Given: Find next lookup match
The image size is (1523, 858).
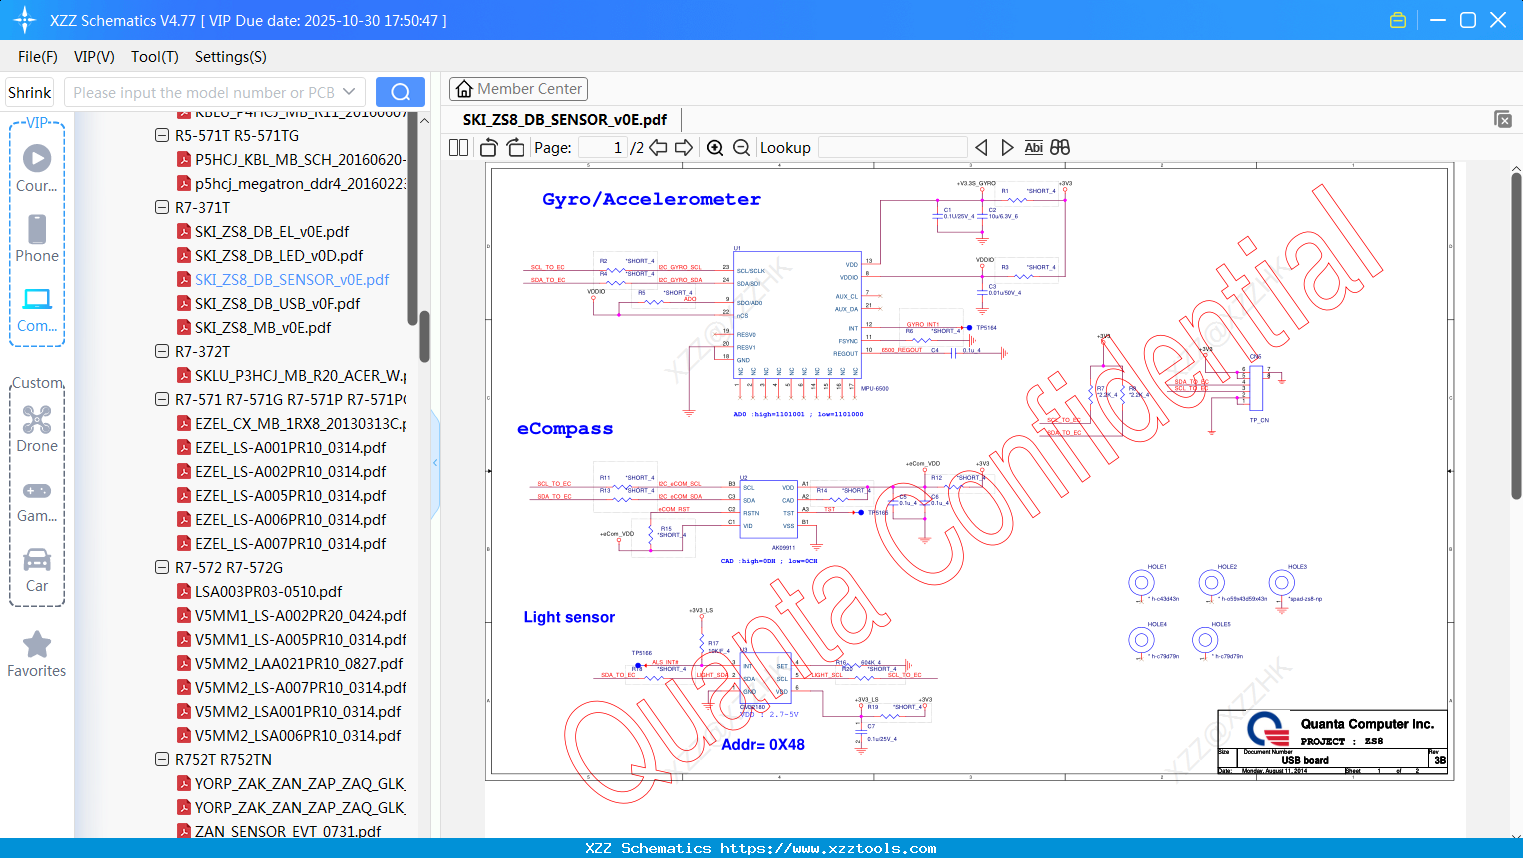Looking at the screenshot, I should pos(1007,148).
